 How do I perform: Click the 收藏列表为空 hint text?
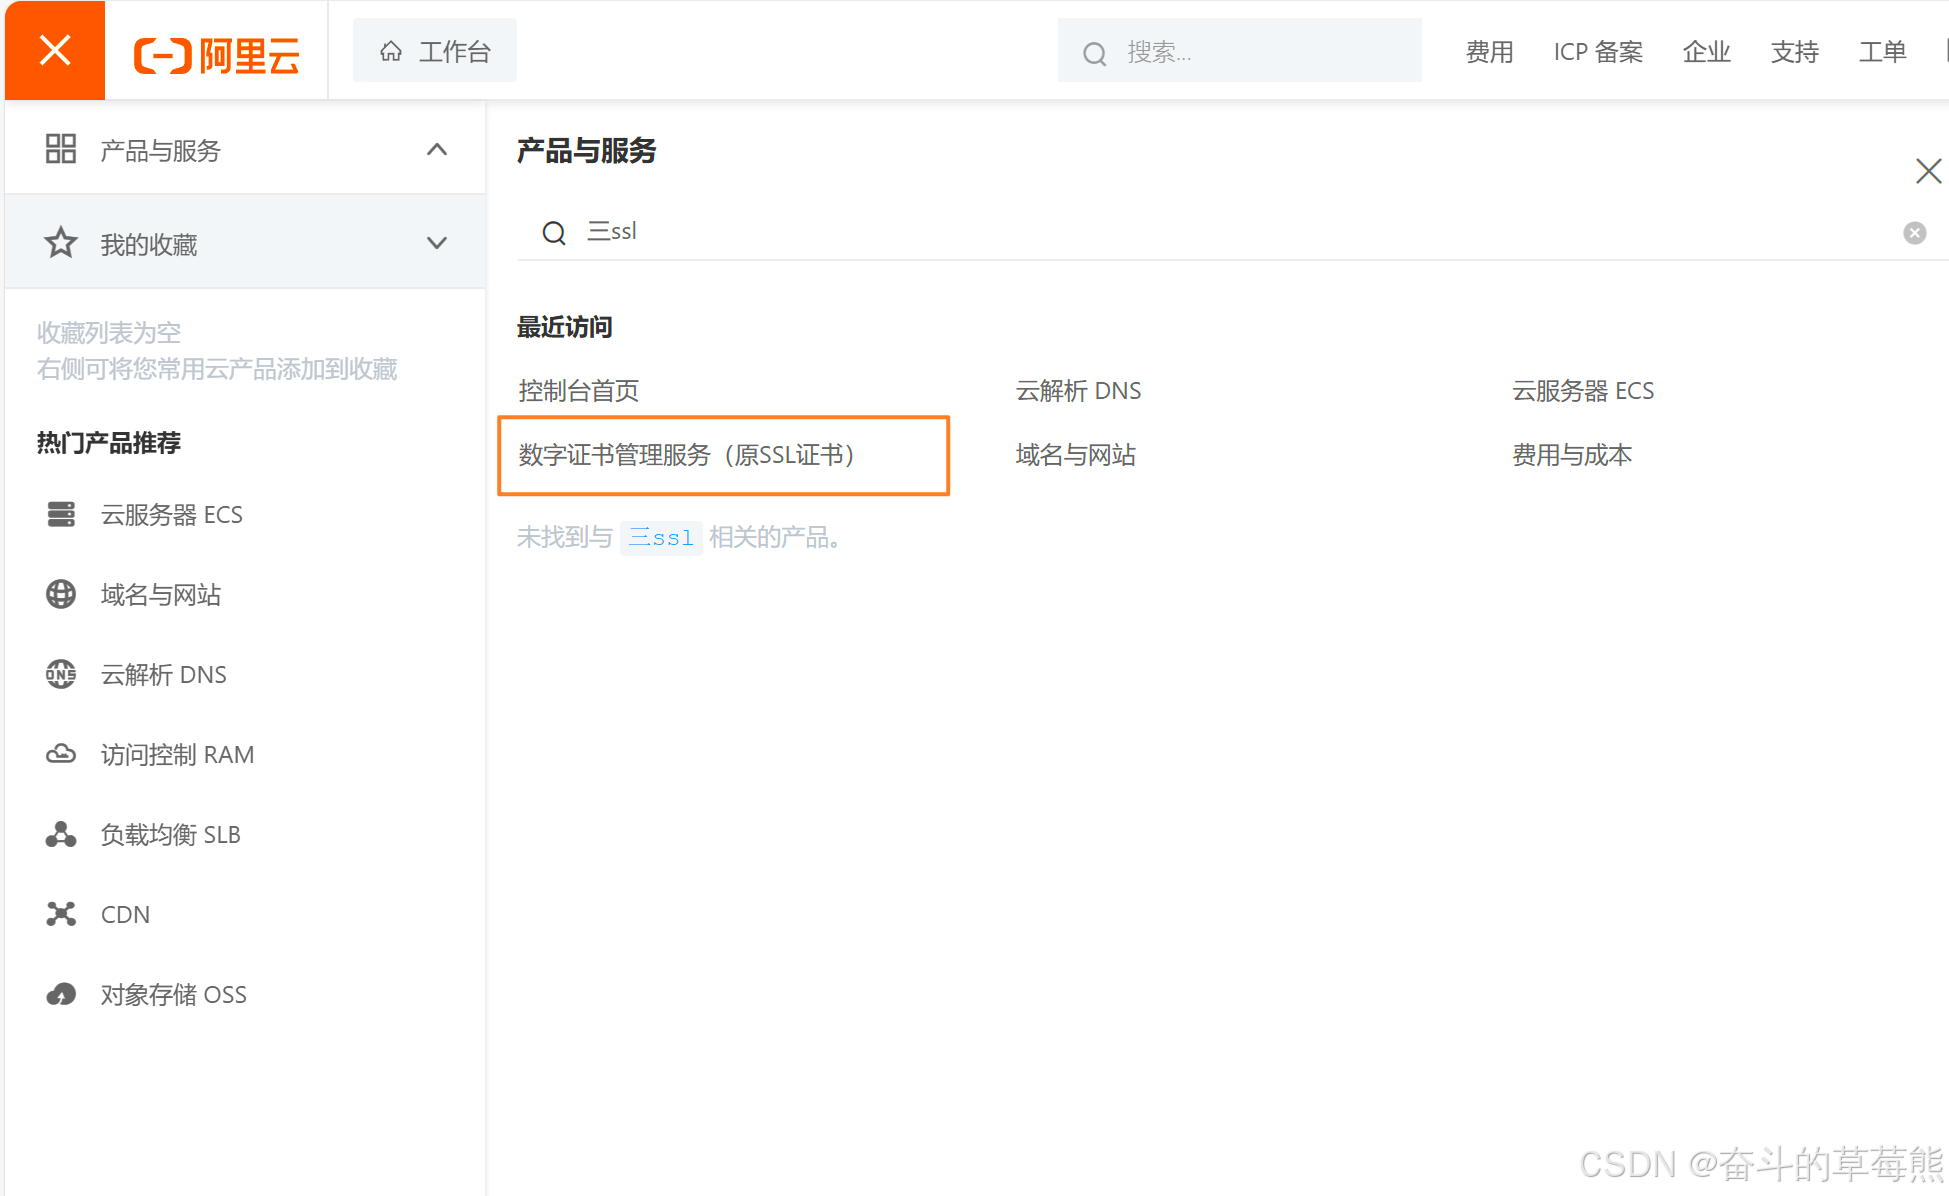[x=109, y=332]
